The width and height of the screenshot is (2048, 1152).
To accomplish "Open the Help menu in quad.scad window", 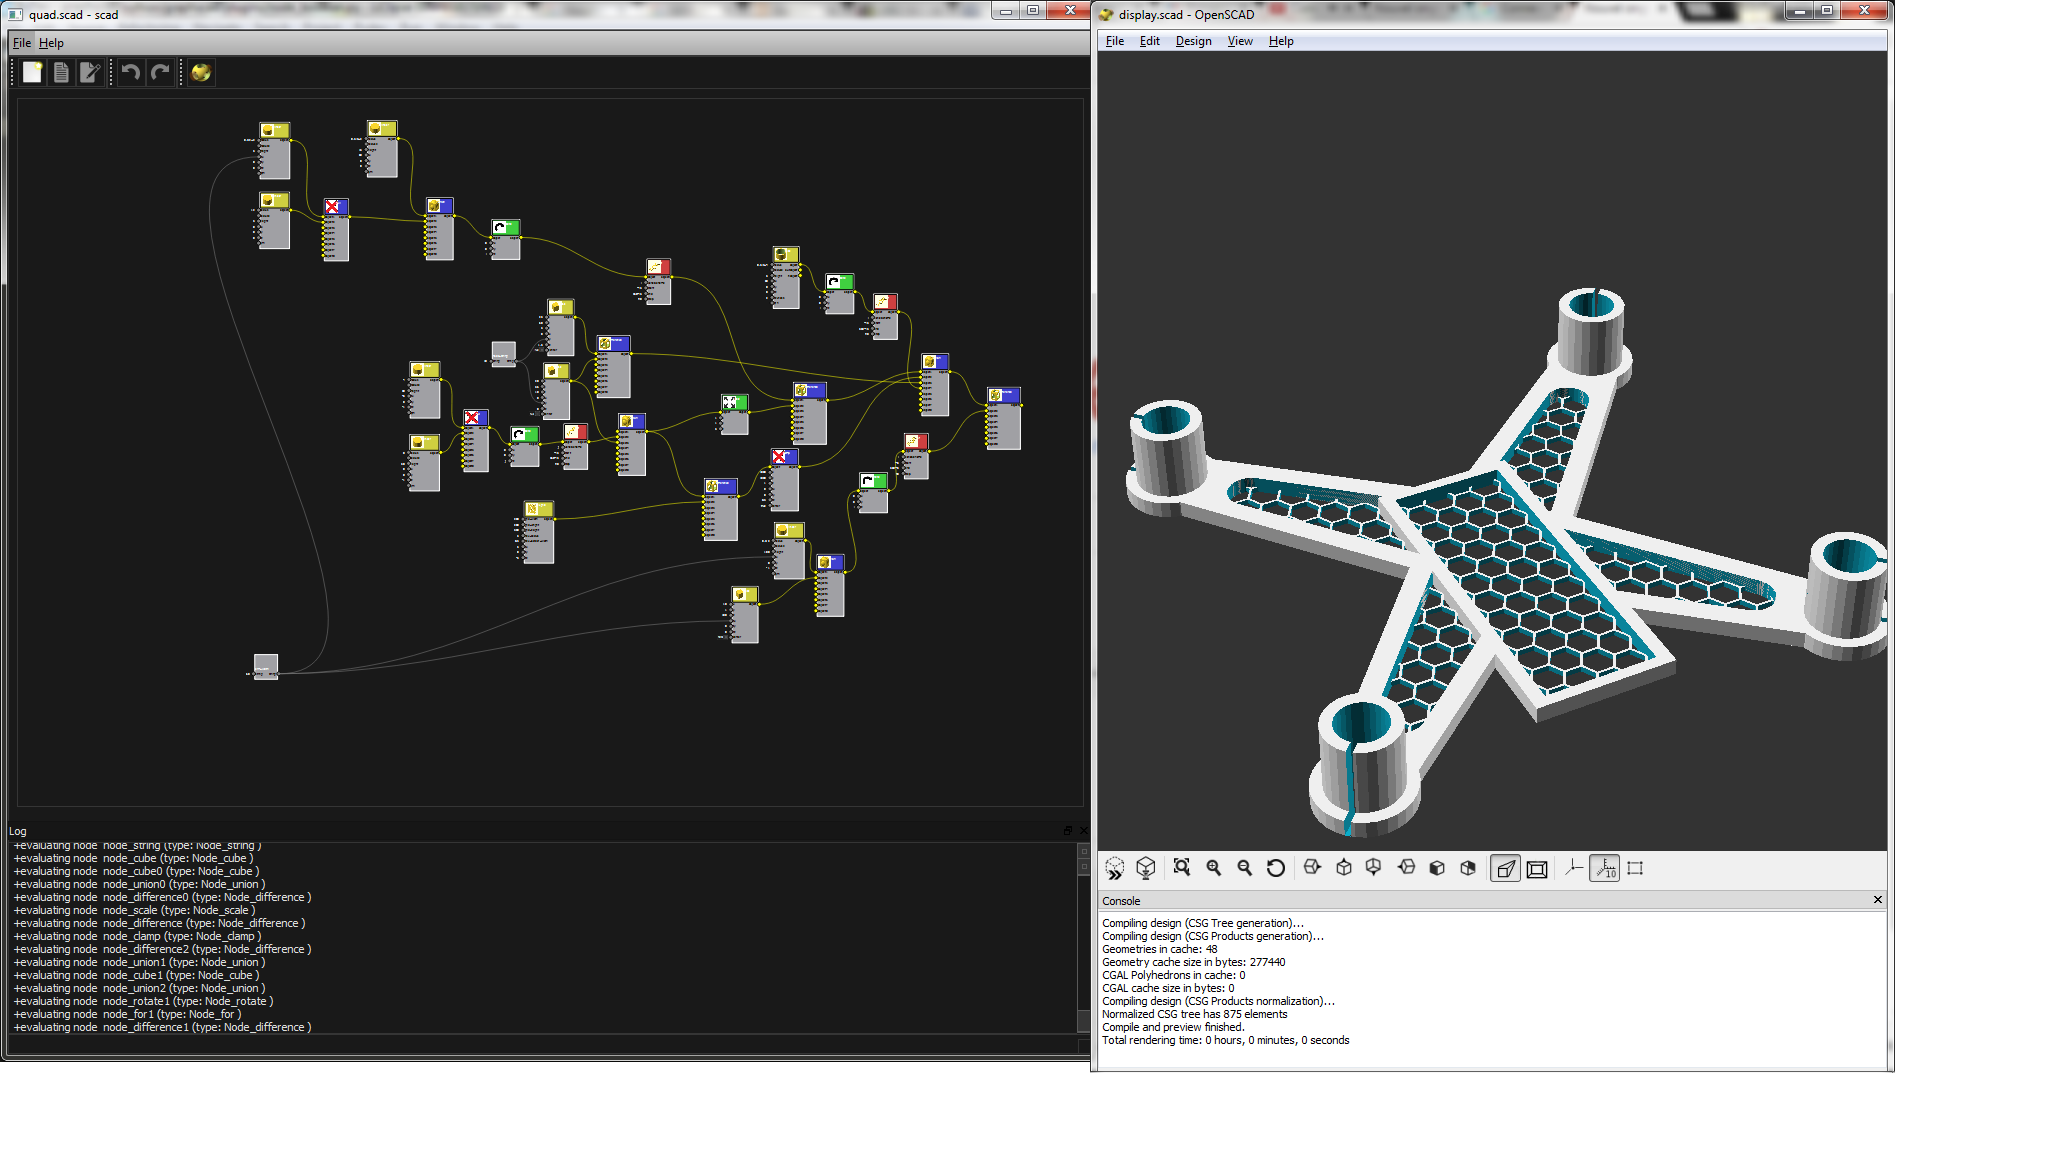I will coord(51,43).
